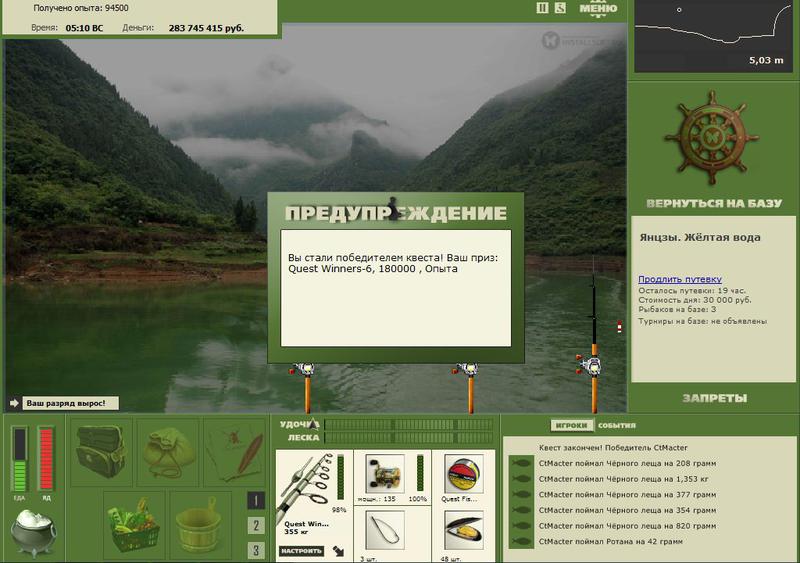Screen dimensions: 800x563
Task: Click the depth map showing 5,03 m
Action: point(713,36)
